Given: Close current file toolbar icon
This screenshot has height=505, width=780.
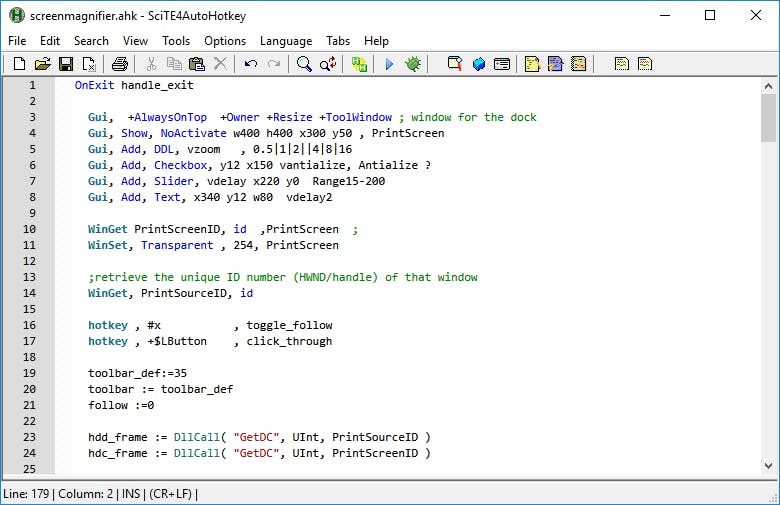Looking at the screenshot, I should pyautogui.click(x=89, y=64).
